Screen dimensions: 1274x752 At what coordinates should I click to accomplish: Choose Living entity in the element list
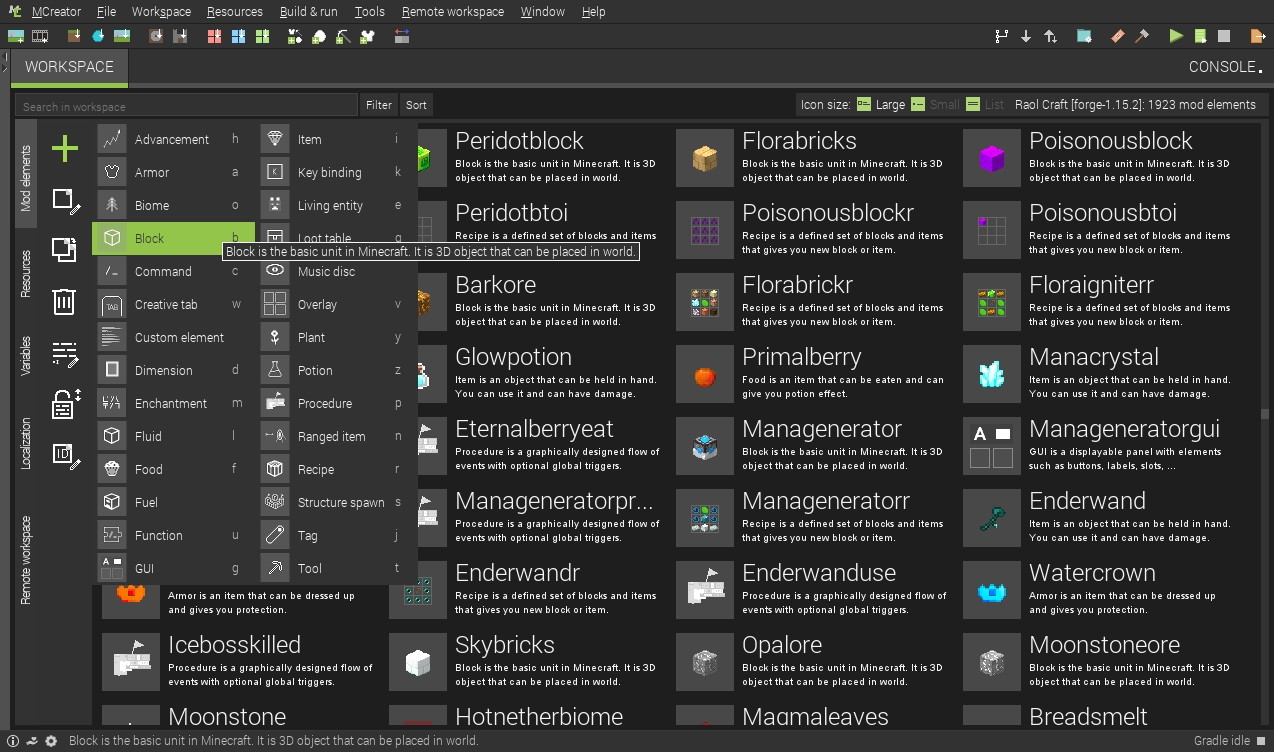pyautogui.click(x=337, y=205)
